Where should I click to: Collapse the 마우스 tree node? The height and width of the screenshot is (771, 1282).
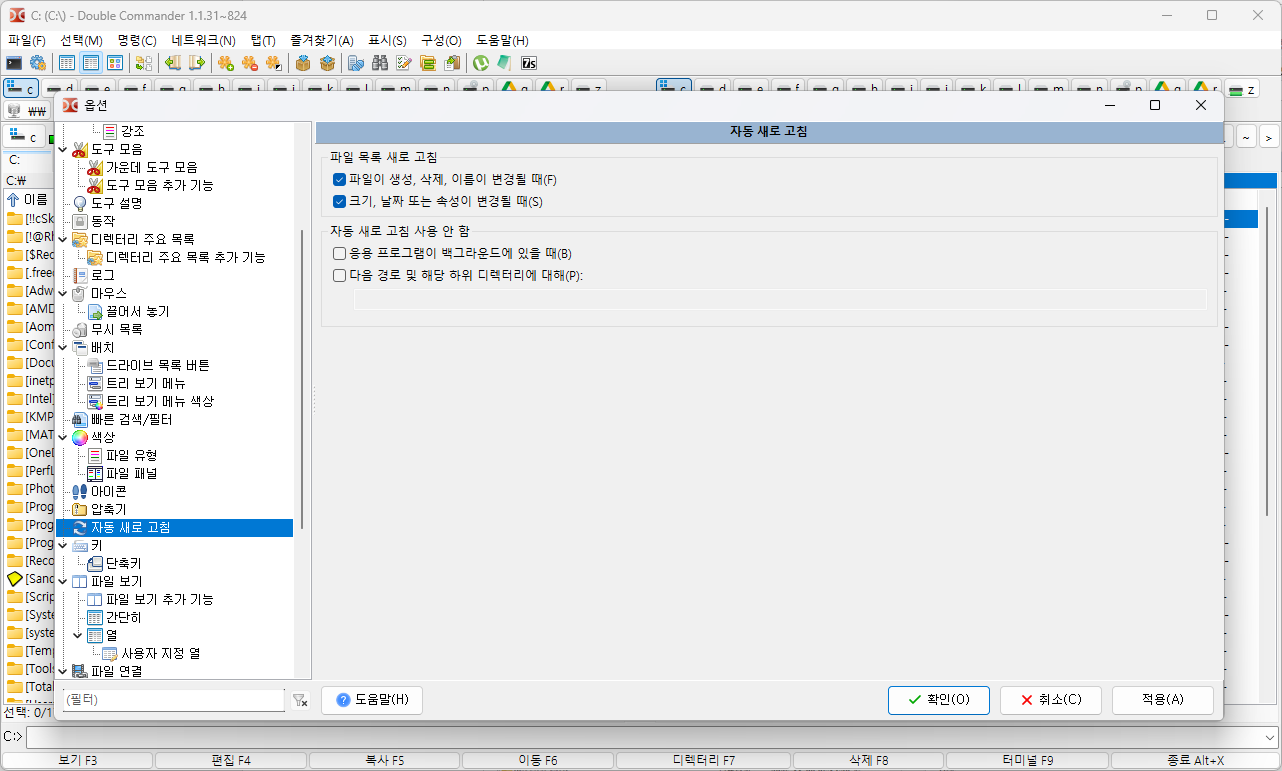tap(63, 293)
